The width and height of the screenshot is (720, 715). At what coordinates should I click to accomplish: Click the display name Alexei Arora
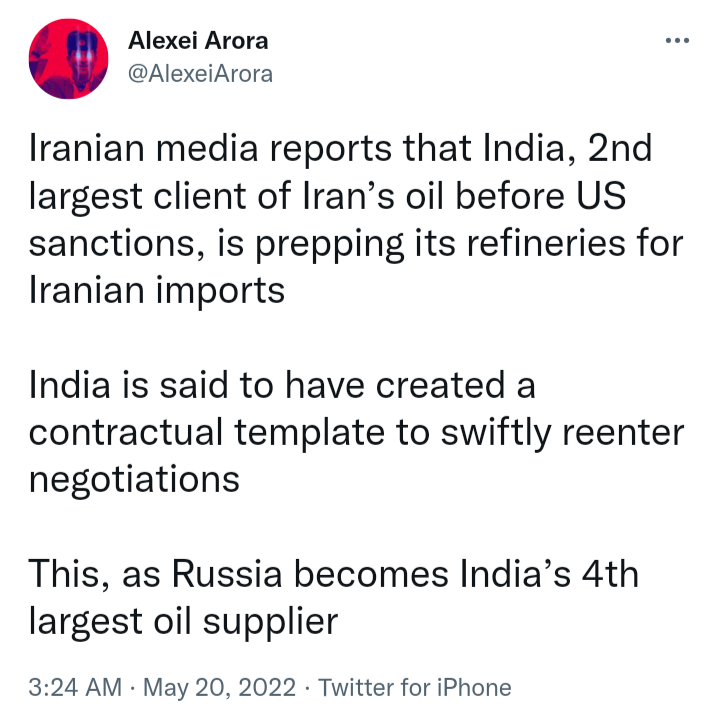tap(198, 41)
